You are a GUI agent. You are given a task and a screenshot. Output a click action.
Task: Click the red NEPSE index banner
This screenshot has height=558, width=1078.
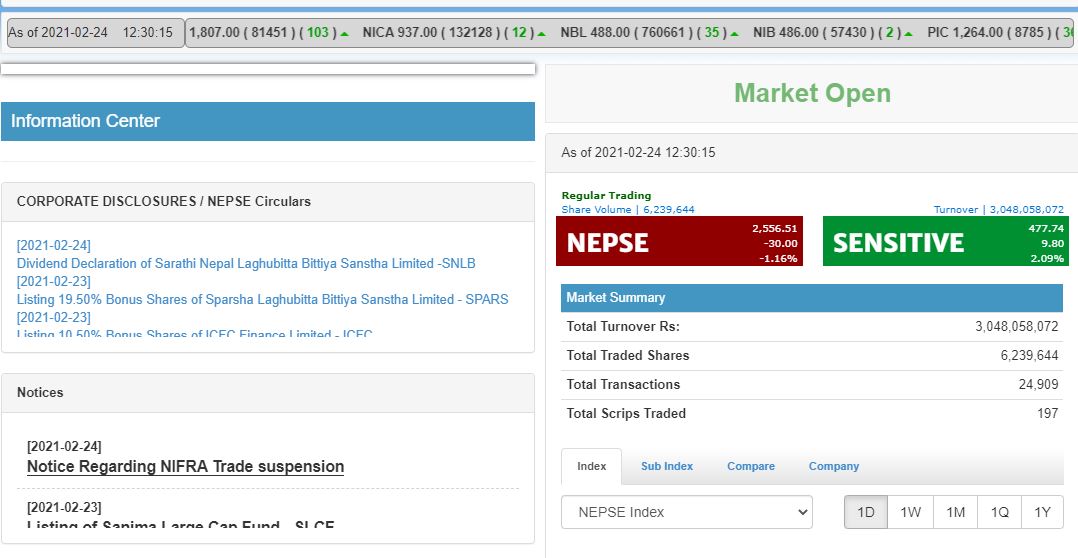point(679,242)
